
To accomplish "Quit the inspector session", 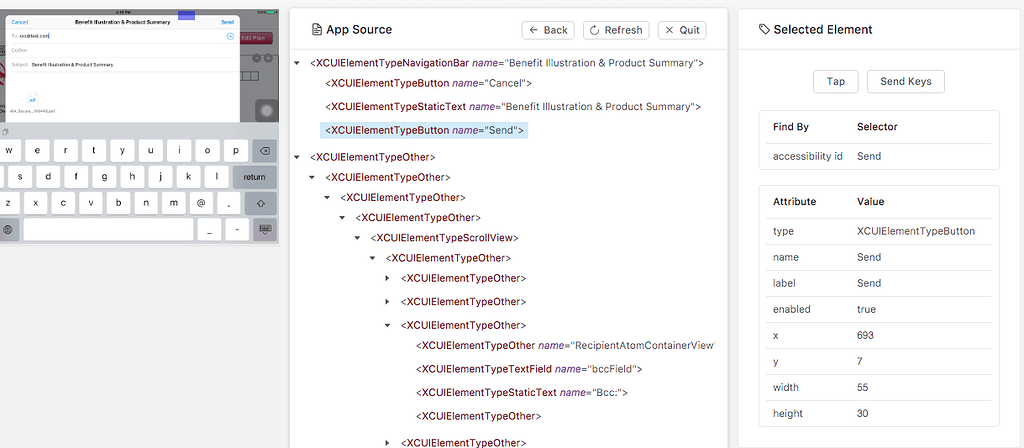I will click(x=682, y=30).
